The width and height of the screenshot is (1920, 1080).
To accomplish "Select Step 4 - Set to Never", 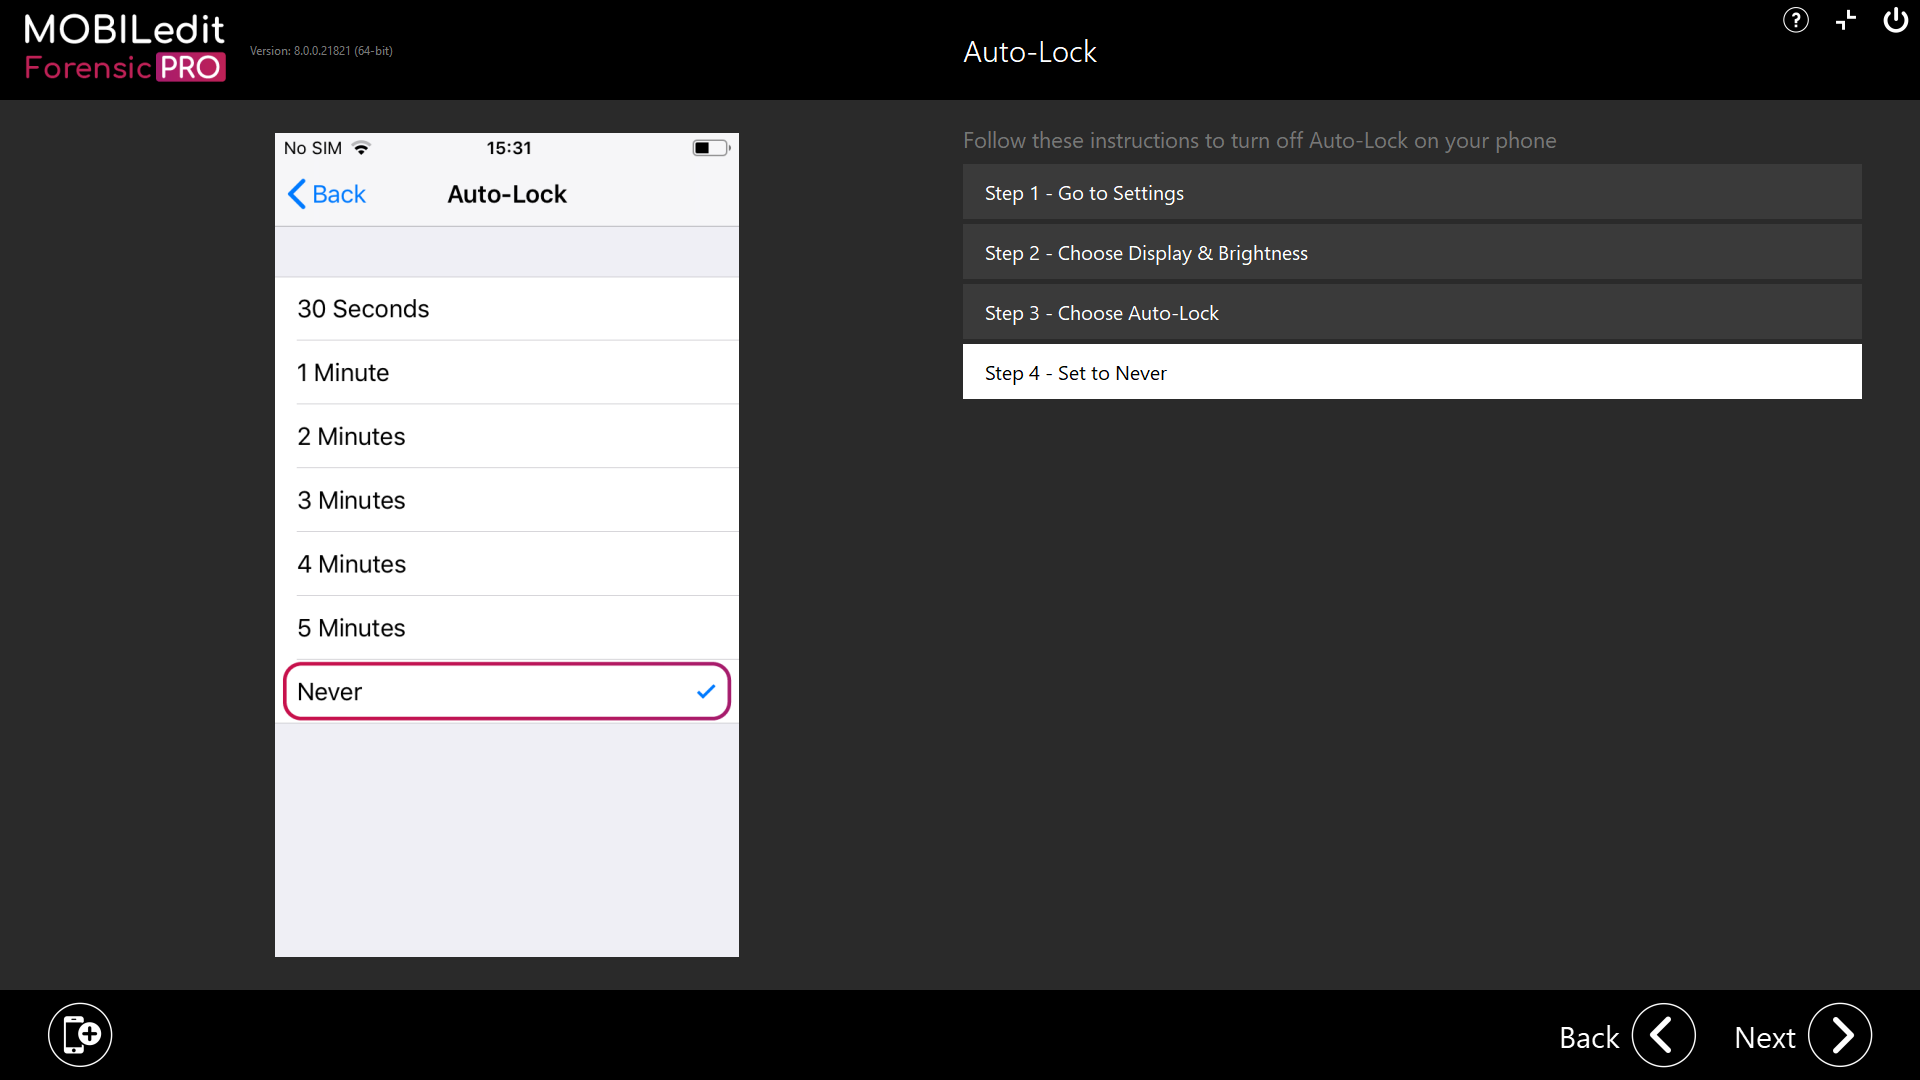I will point(1411,373).
